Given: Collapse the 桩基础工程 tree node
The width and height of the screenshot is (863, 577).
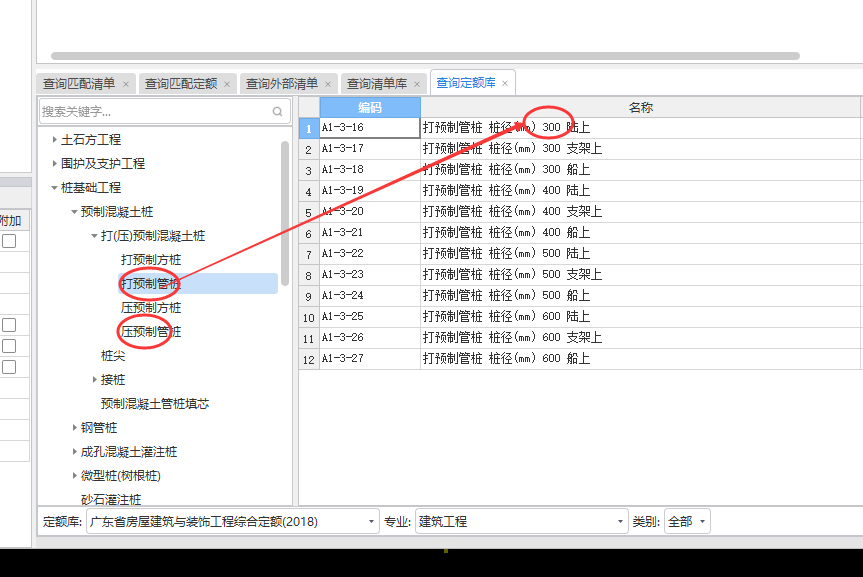Looking at the screenshot, I should (54, 188).
